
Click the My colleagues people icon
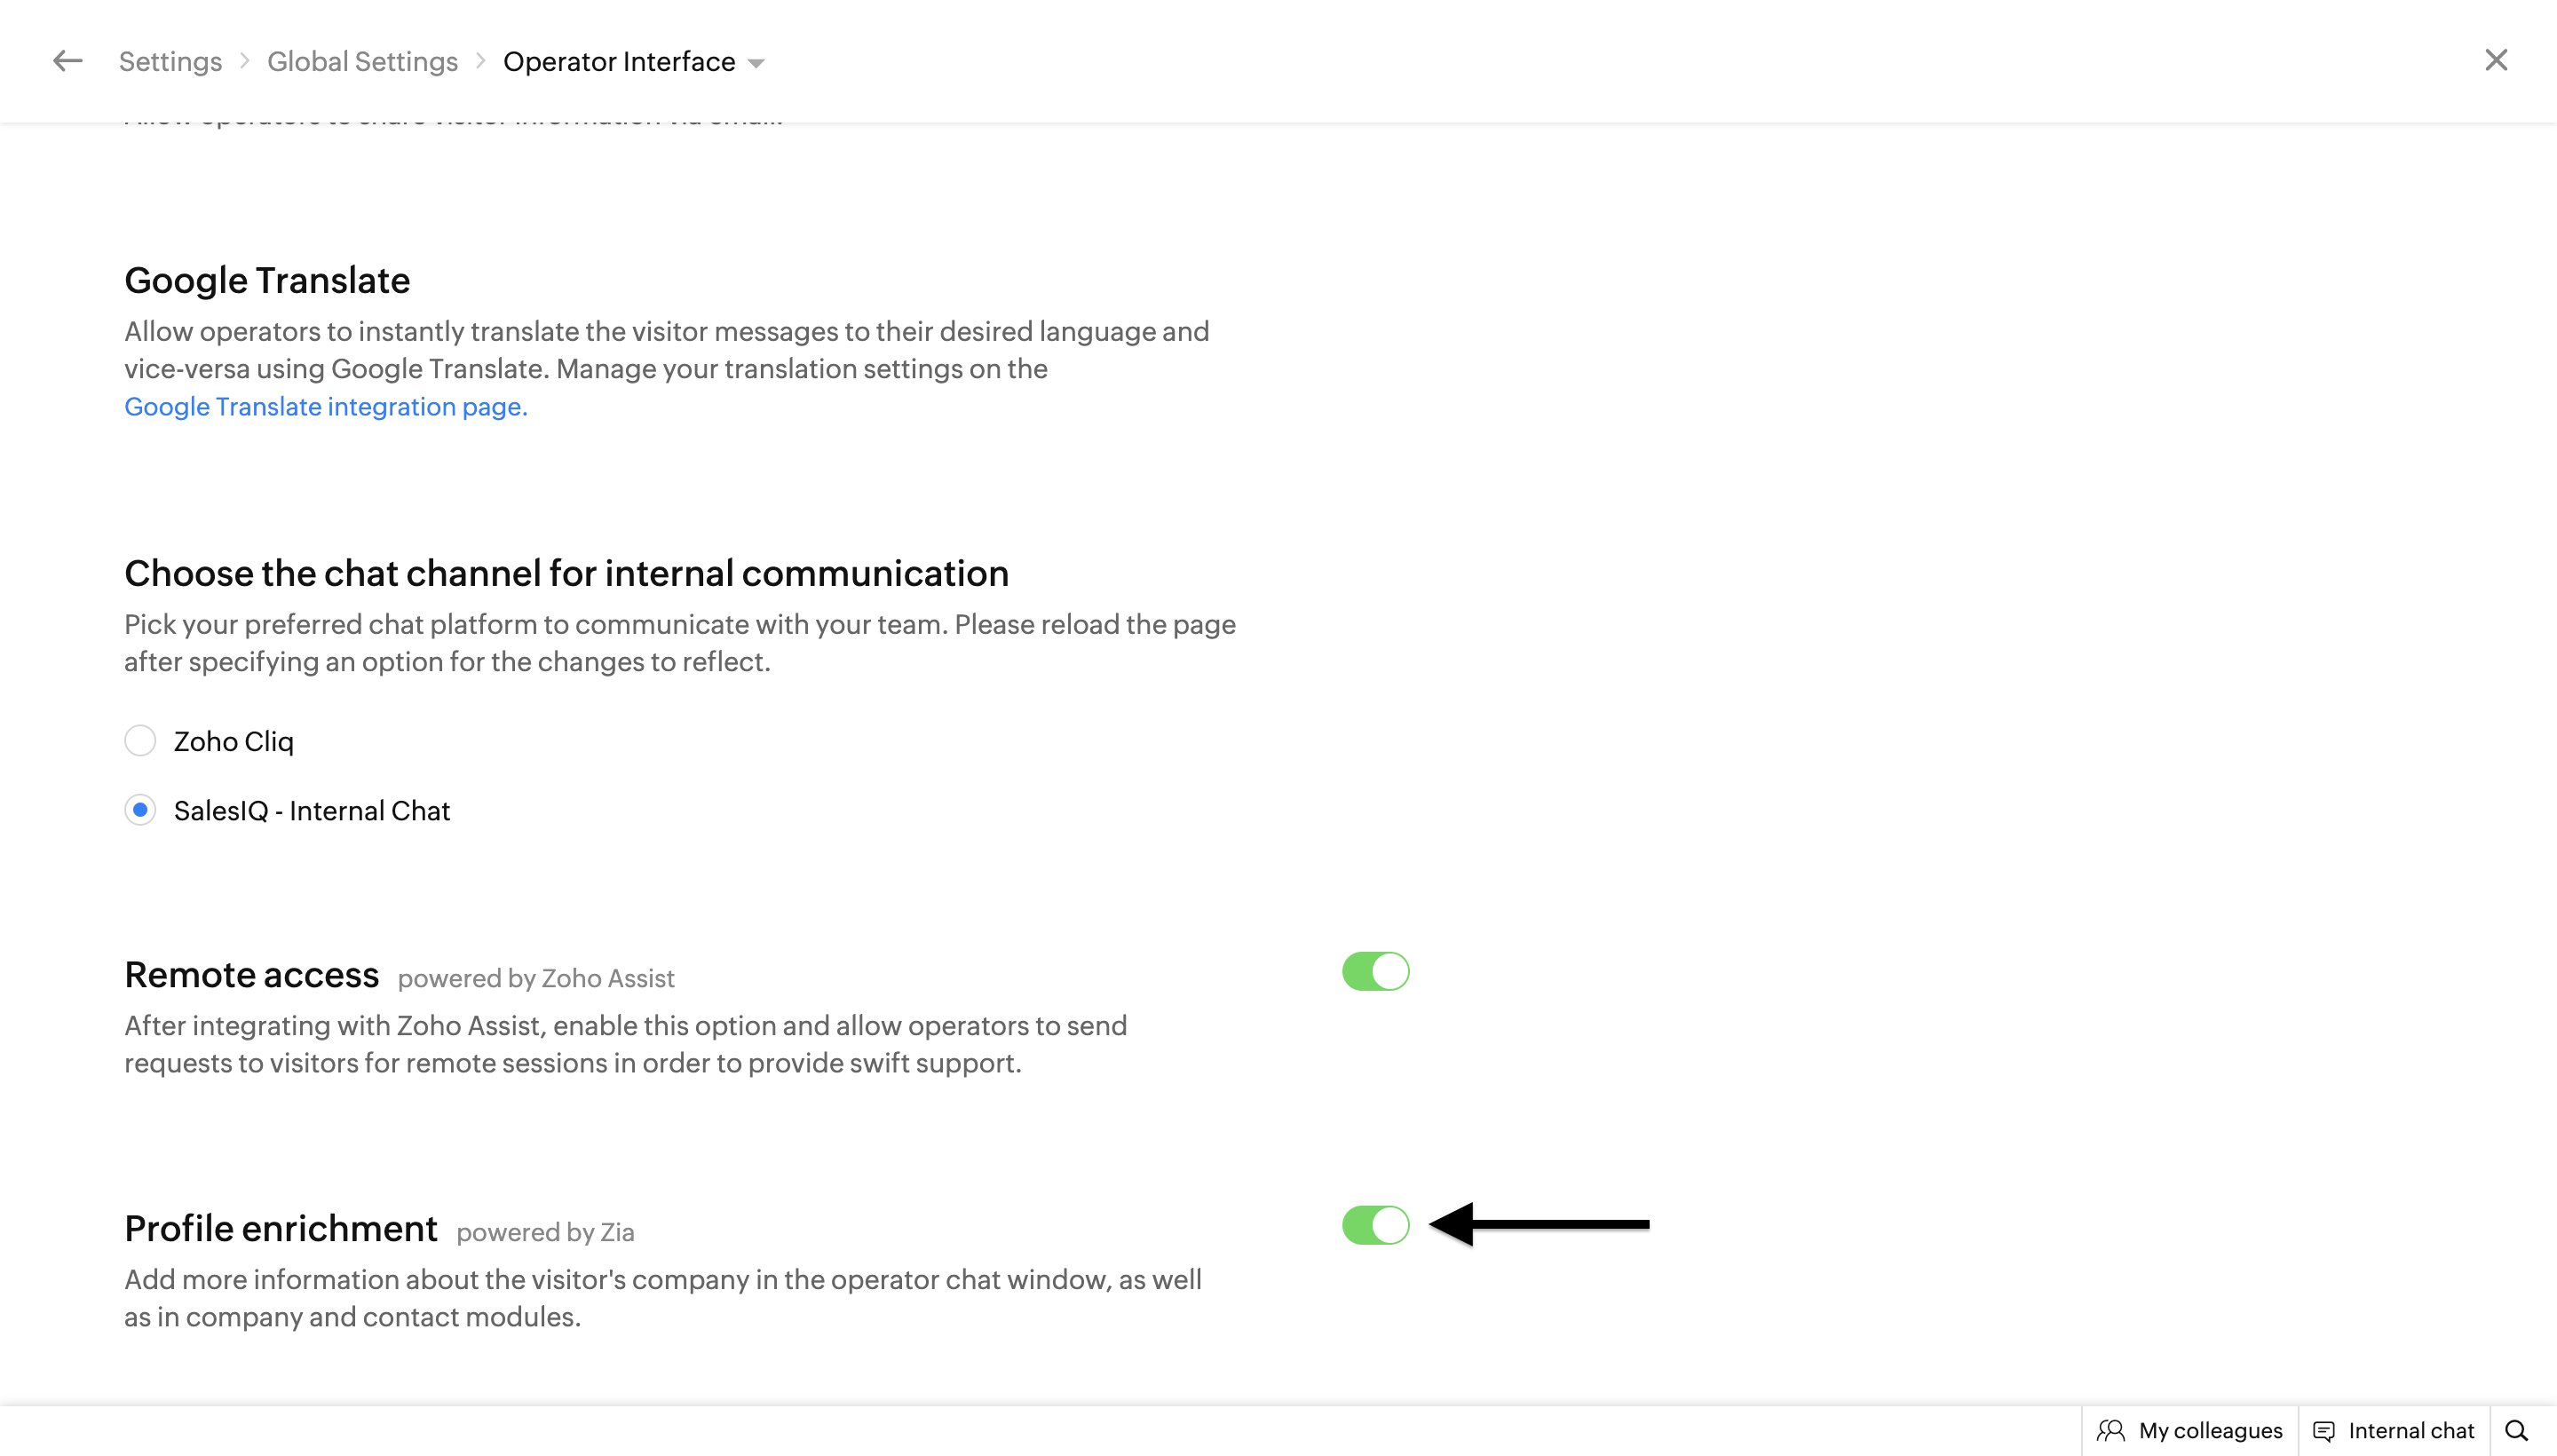point(2110,1430)
